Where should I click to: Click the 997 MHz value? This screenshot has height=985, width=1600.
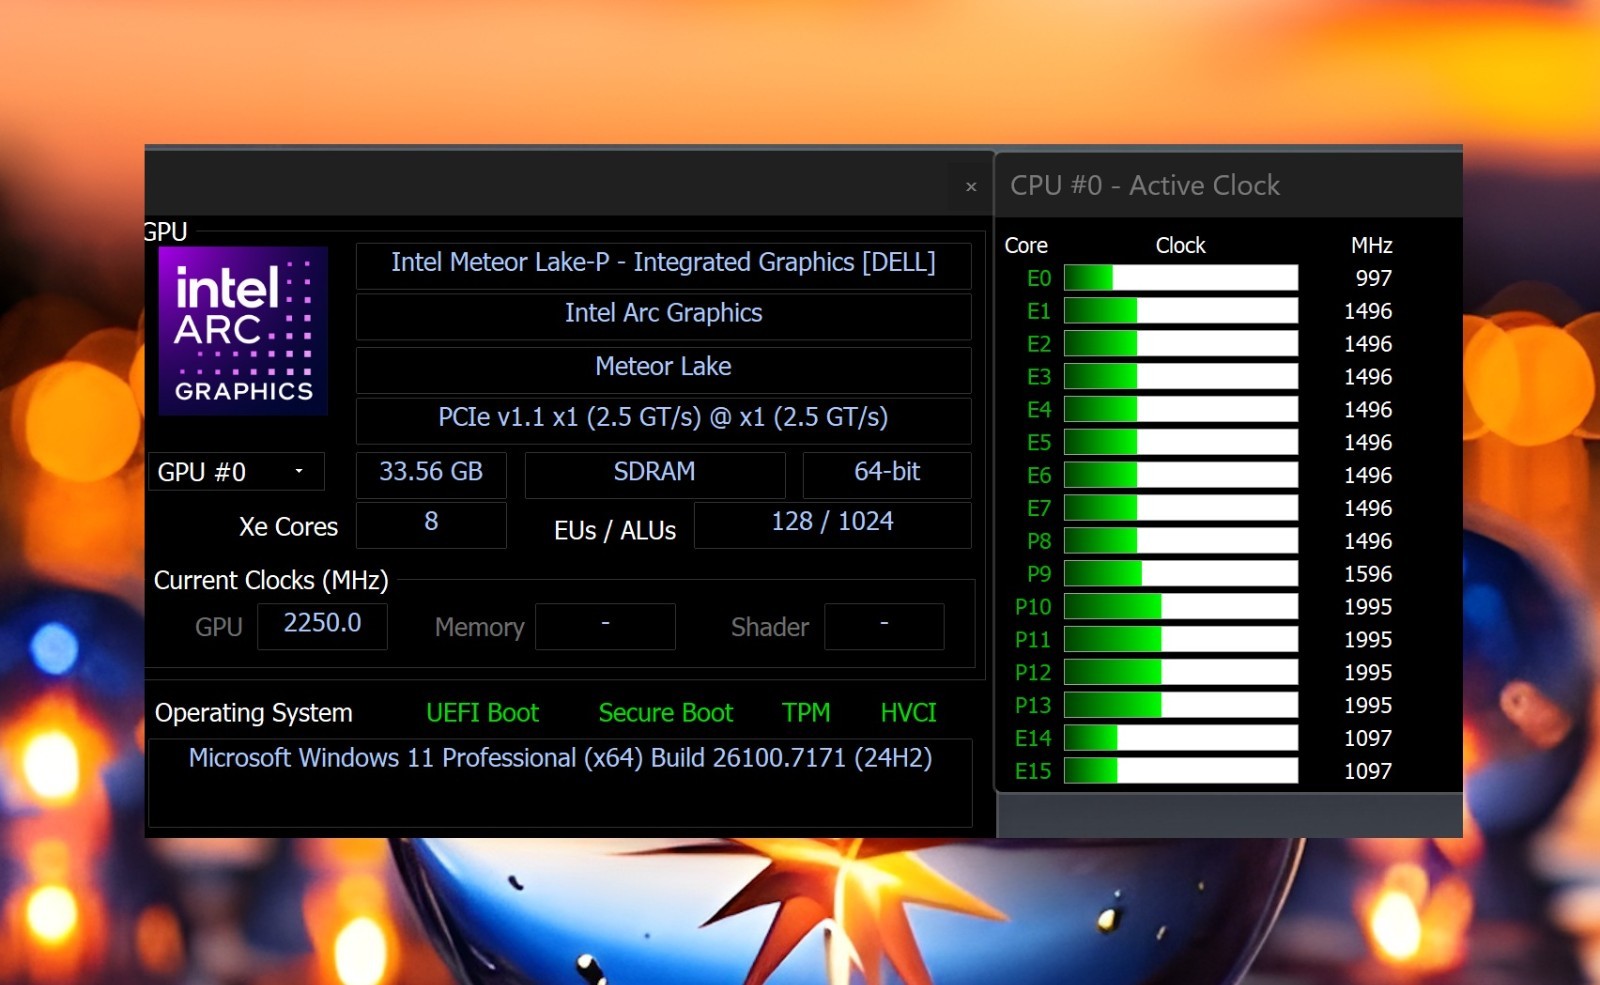click(x=1374, y=278)
